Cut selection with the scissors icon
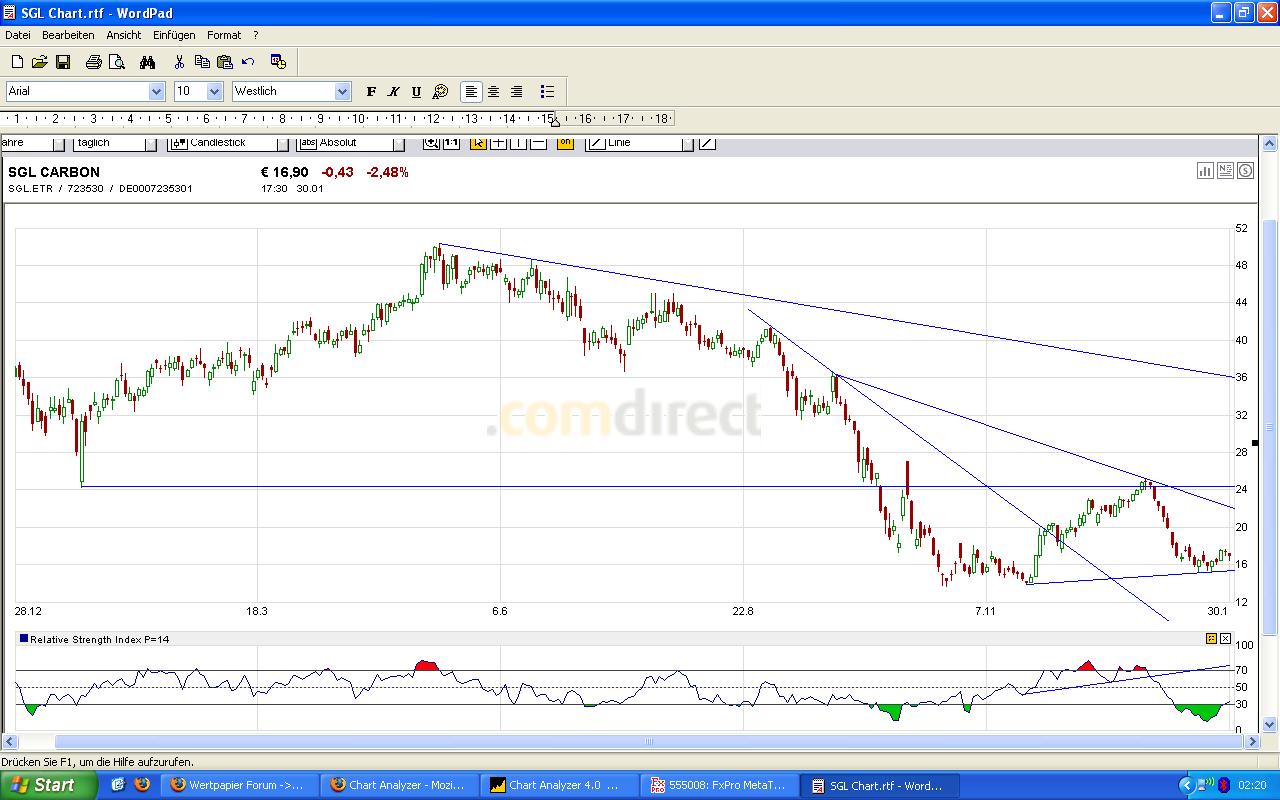 pyautogui.click(x=179, y=62)
